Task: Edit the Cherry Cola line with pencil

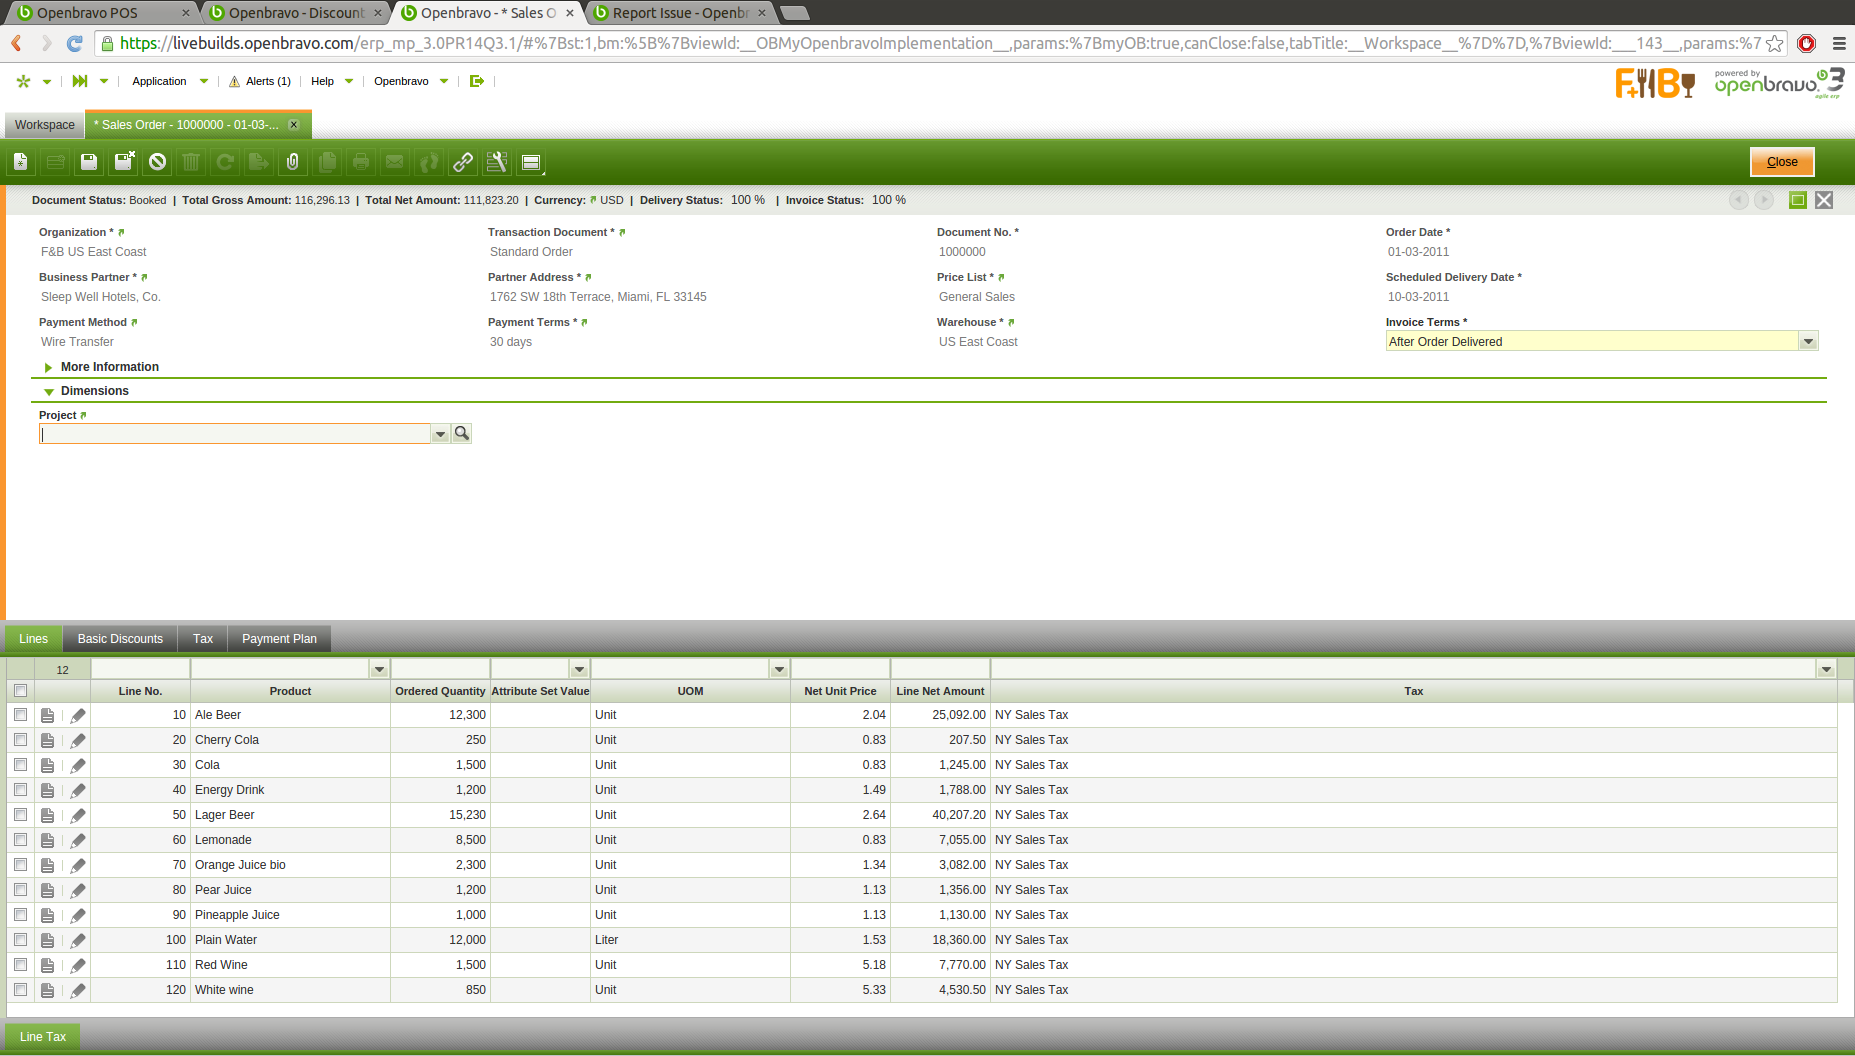Action: pyautogui.click(x=78, y=740)
